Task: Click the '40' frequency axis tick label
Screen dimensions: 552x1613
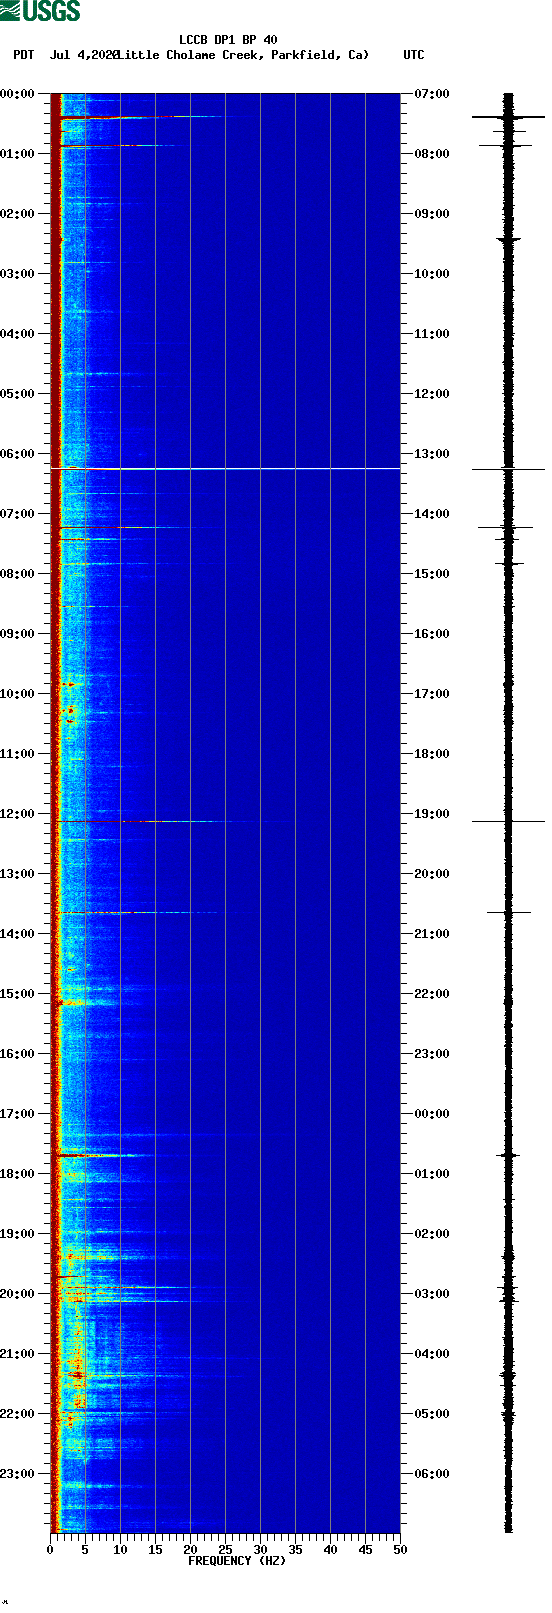Action: [330, 1550]
